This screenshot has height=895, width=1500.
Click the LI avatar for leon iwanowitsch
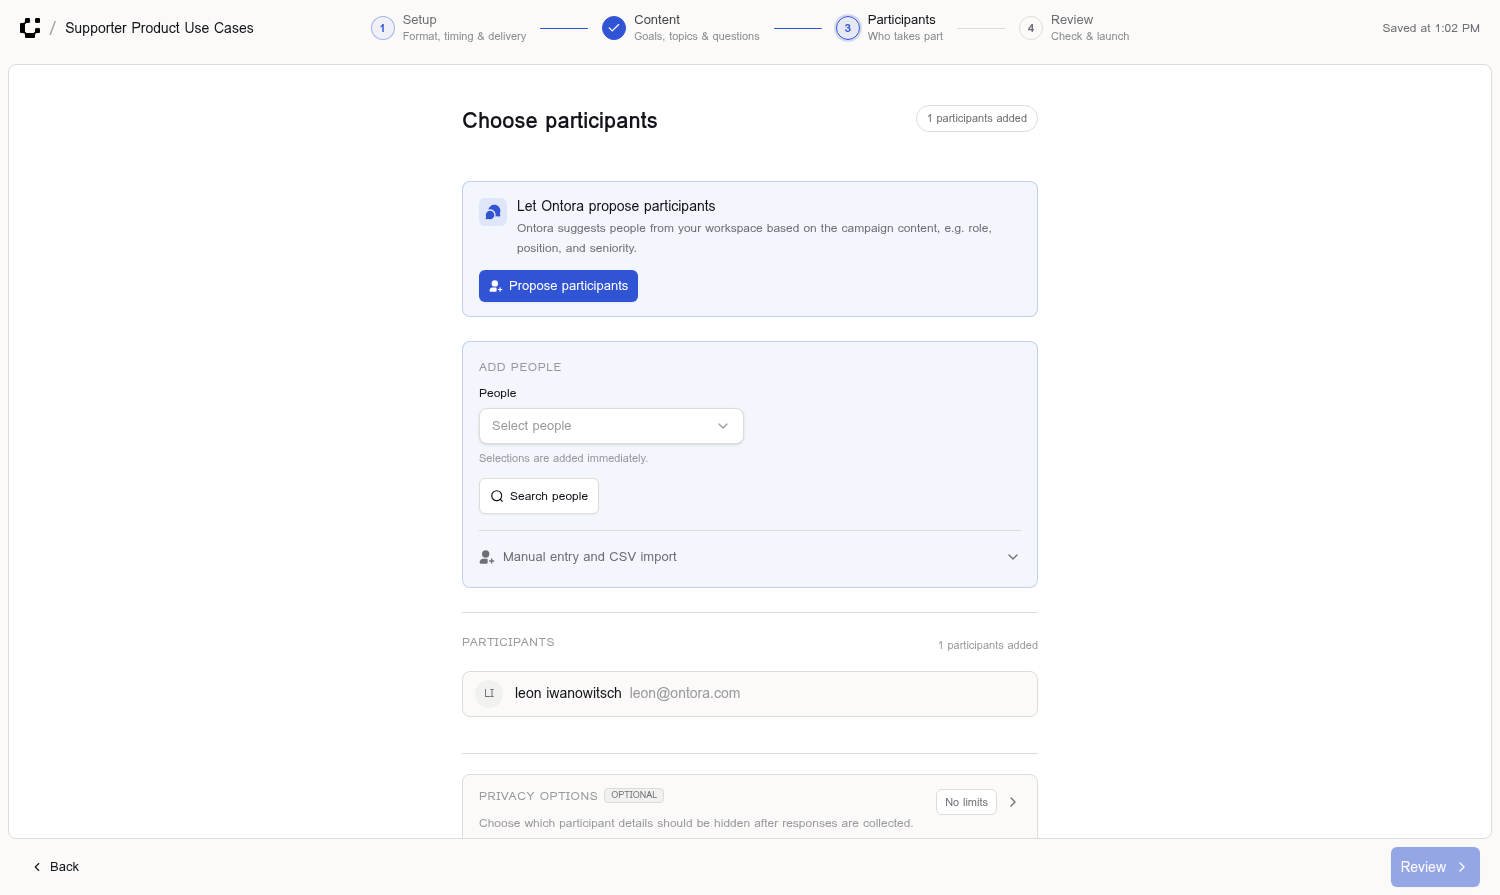[x=489, y=694]
